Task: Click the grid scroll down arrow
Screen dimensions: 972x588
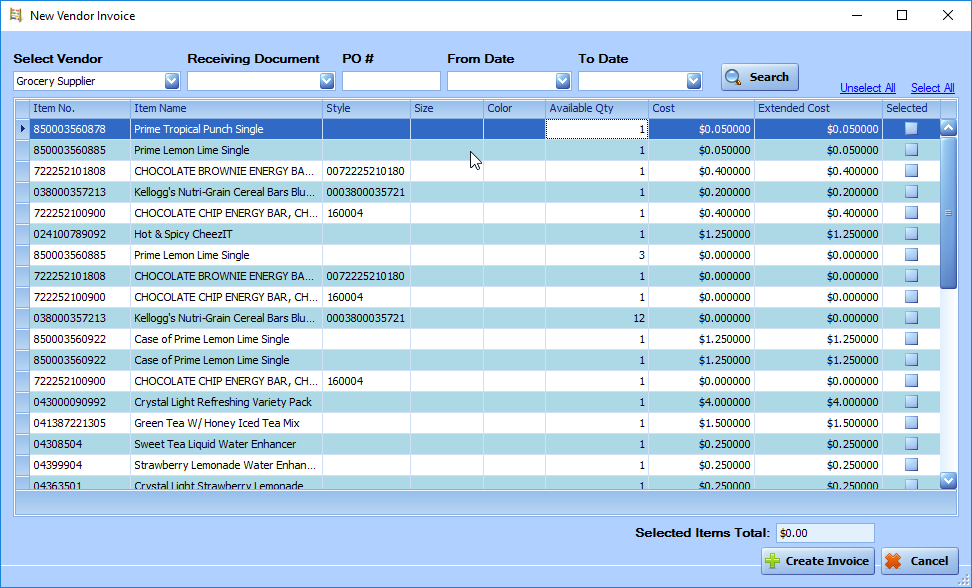Action: click(948, 481)
